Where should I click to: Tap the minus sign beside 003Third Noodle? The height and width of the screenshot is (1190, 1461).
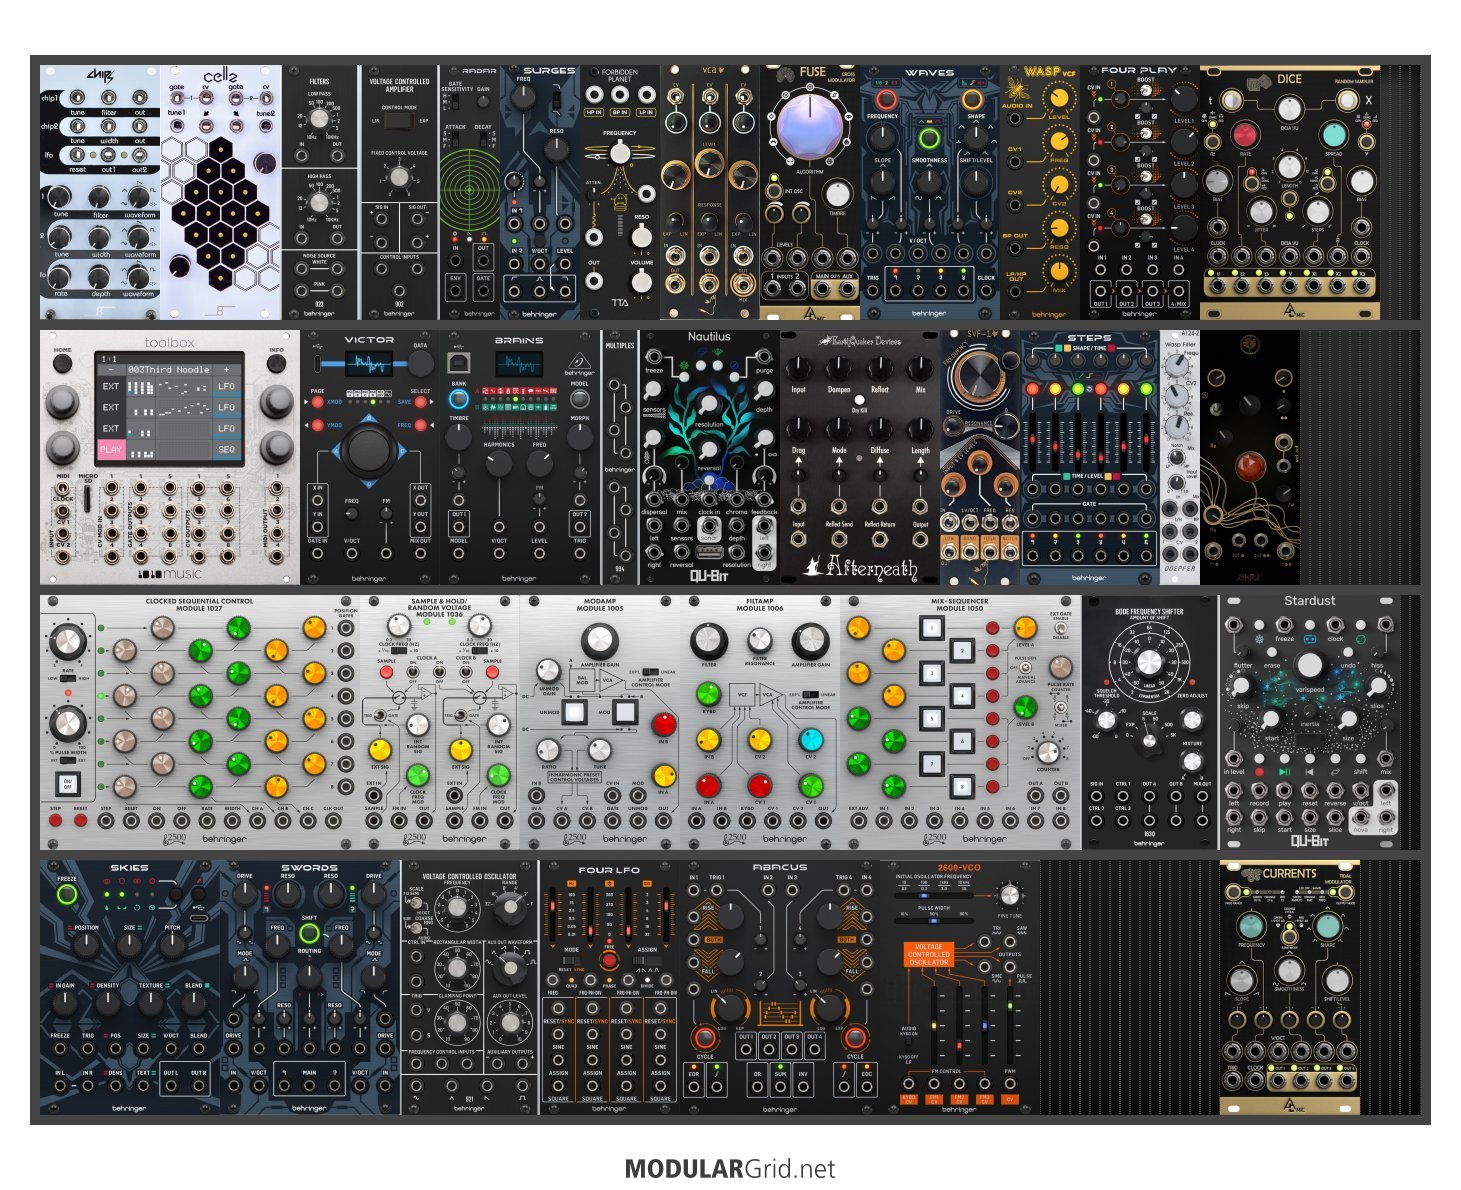110,369
